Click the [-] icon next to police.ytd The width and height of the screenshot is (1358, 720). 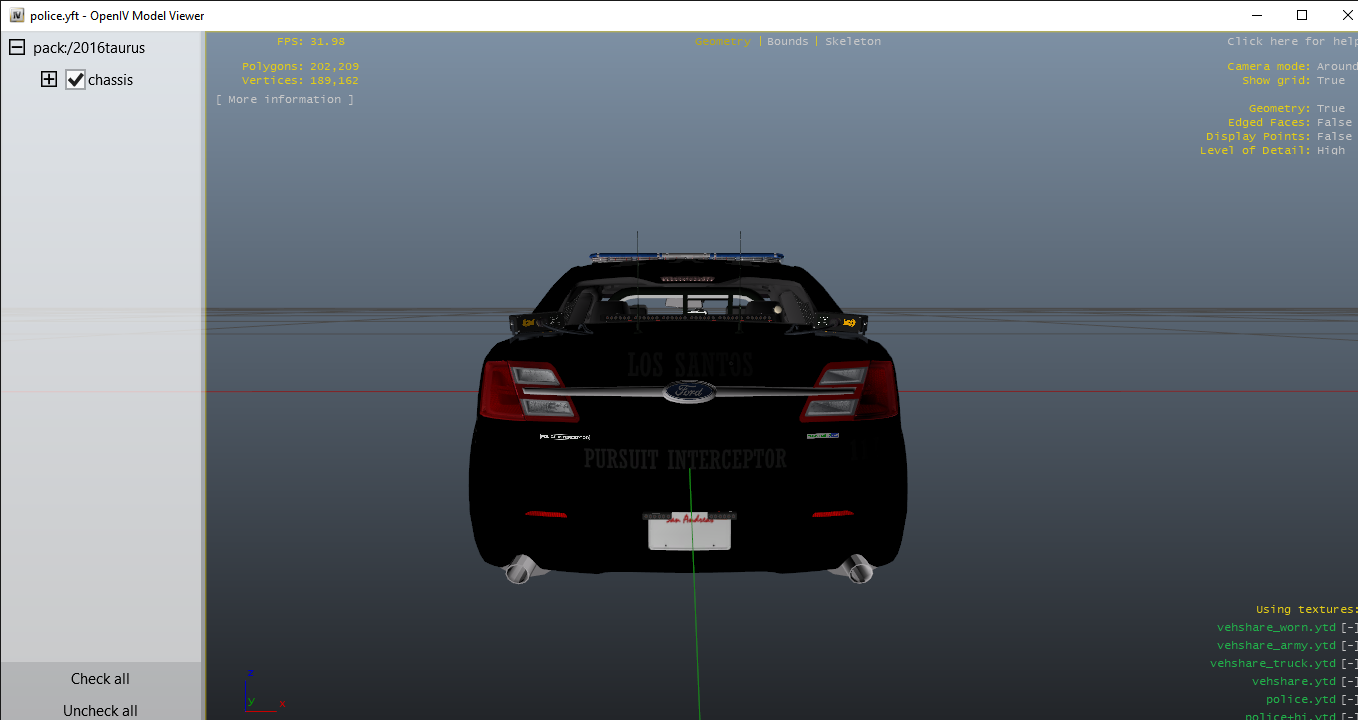point(1349,700)
